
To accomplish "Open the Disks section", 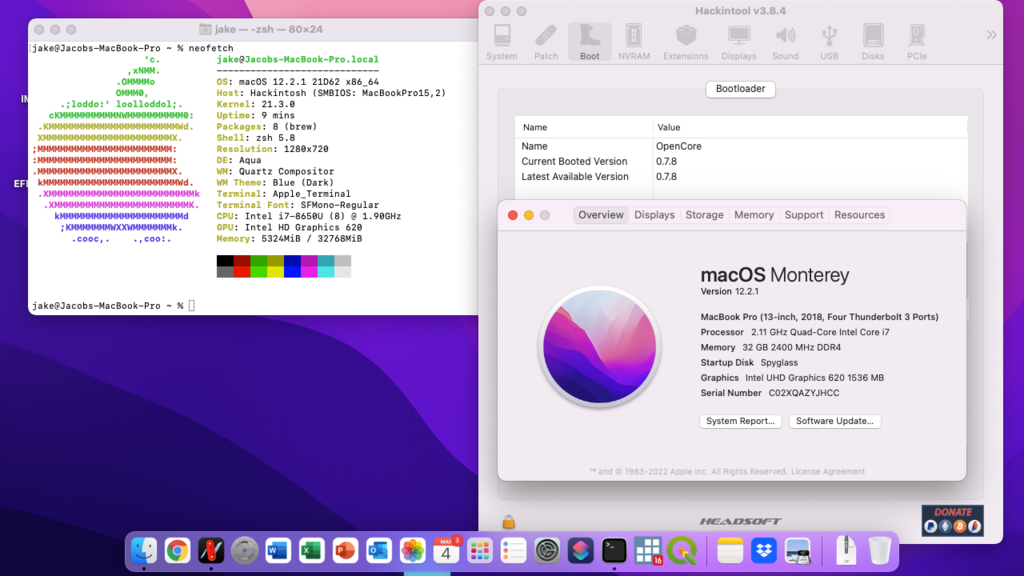I will point(873,41).
